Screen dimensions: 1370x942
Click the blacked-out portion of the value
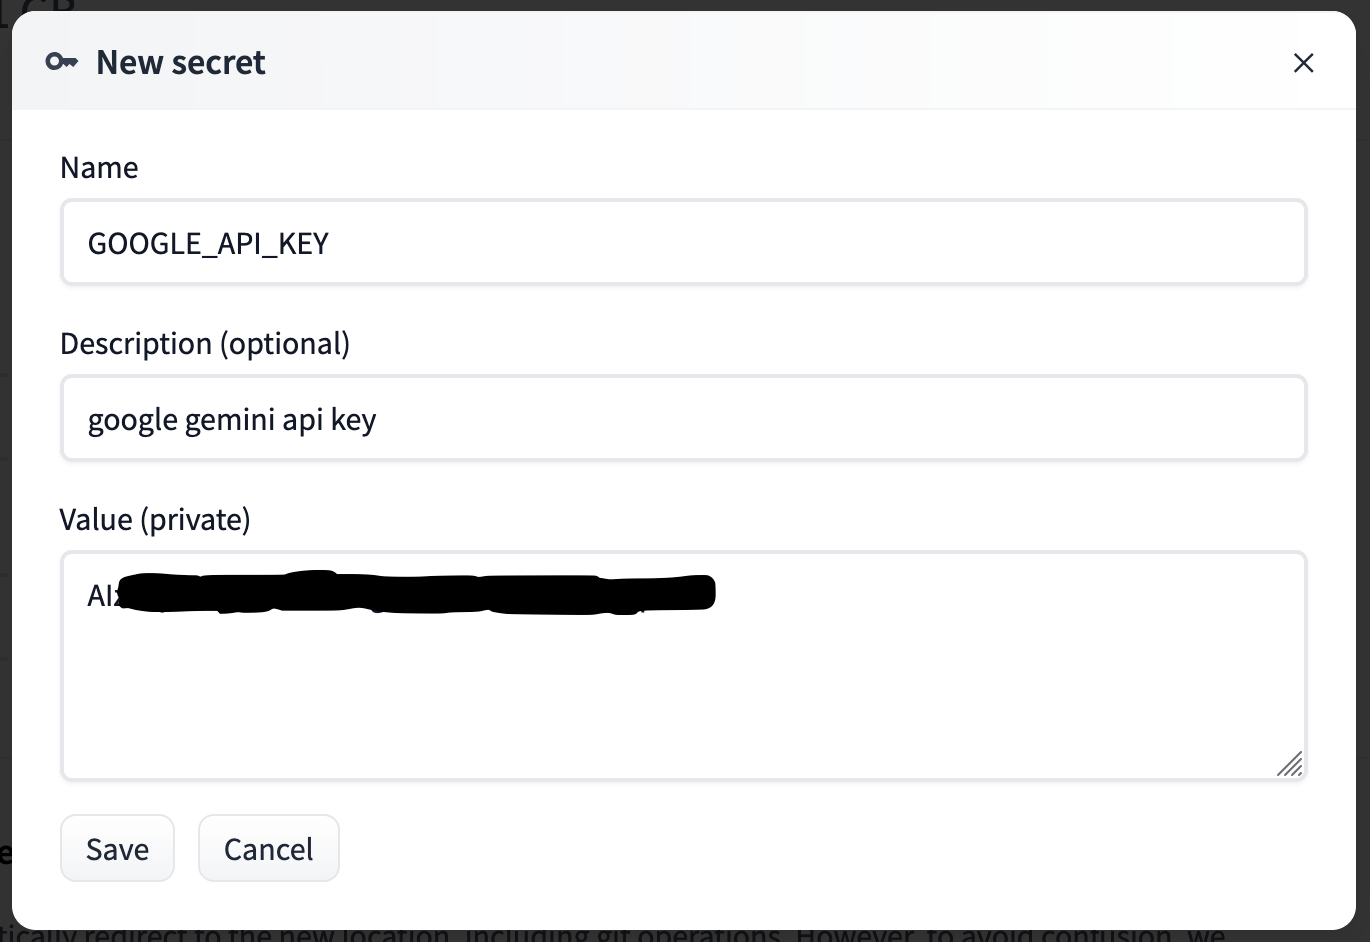point(416,593)
